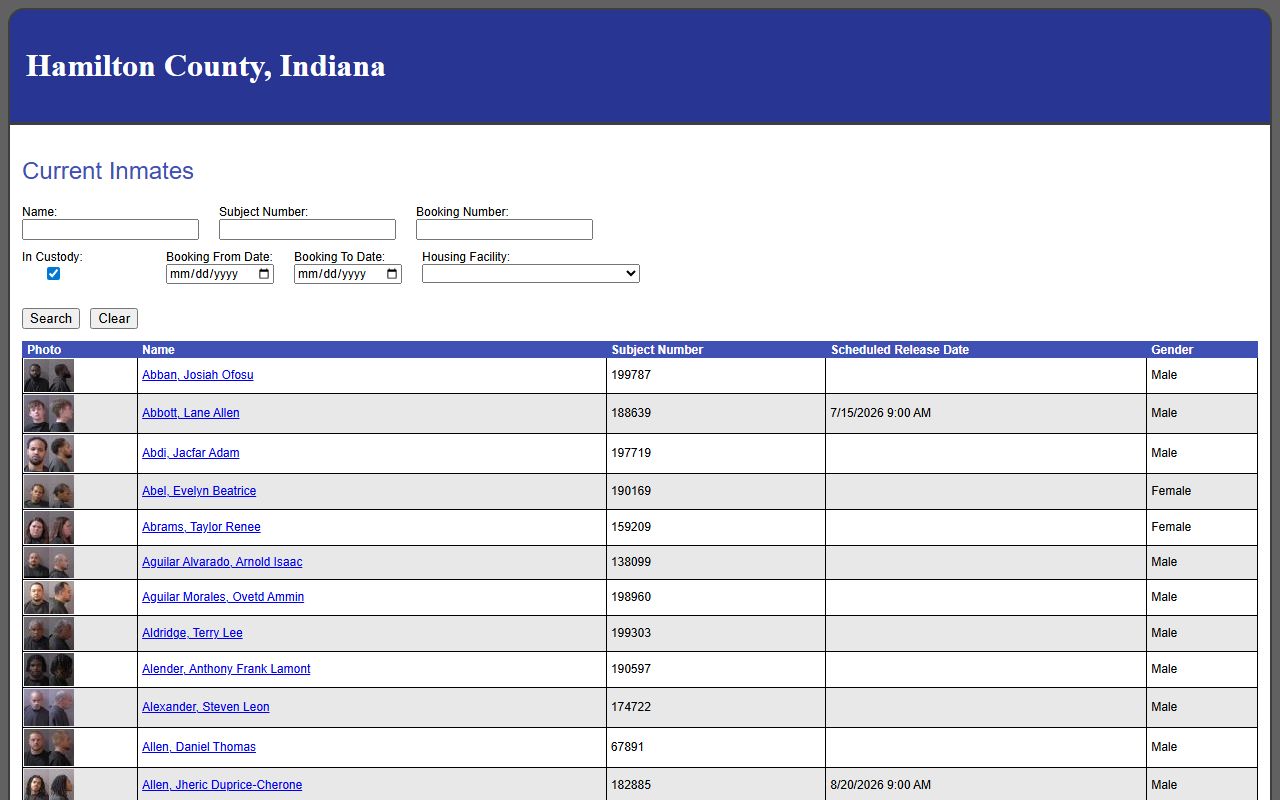Click release date 8/20/2026 9:00 AM
Viewport: 1280px width, 800px height.
coord(880,785)
